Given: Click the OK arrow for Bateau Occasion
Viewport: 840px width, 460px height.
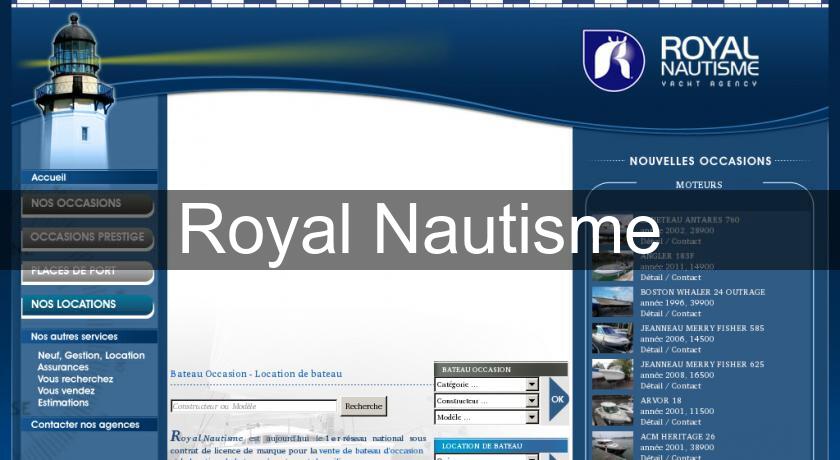Looking at the screenshot, I should coord(558,399).
